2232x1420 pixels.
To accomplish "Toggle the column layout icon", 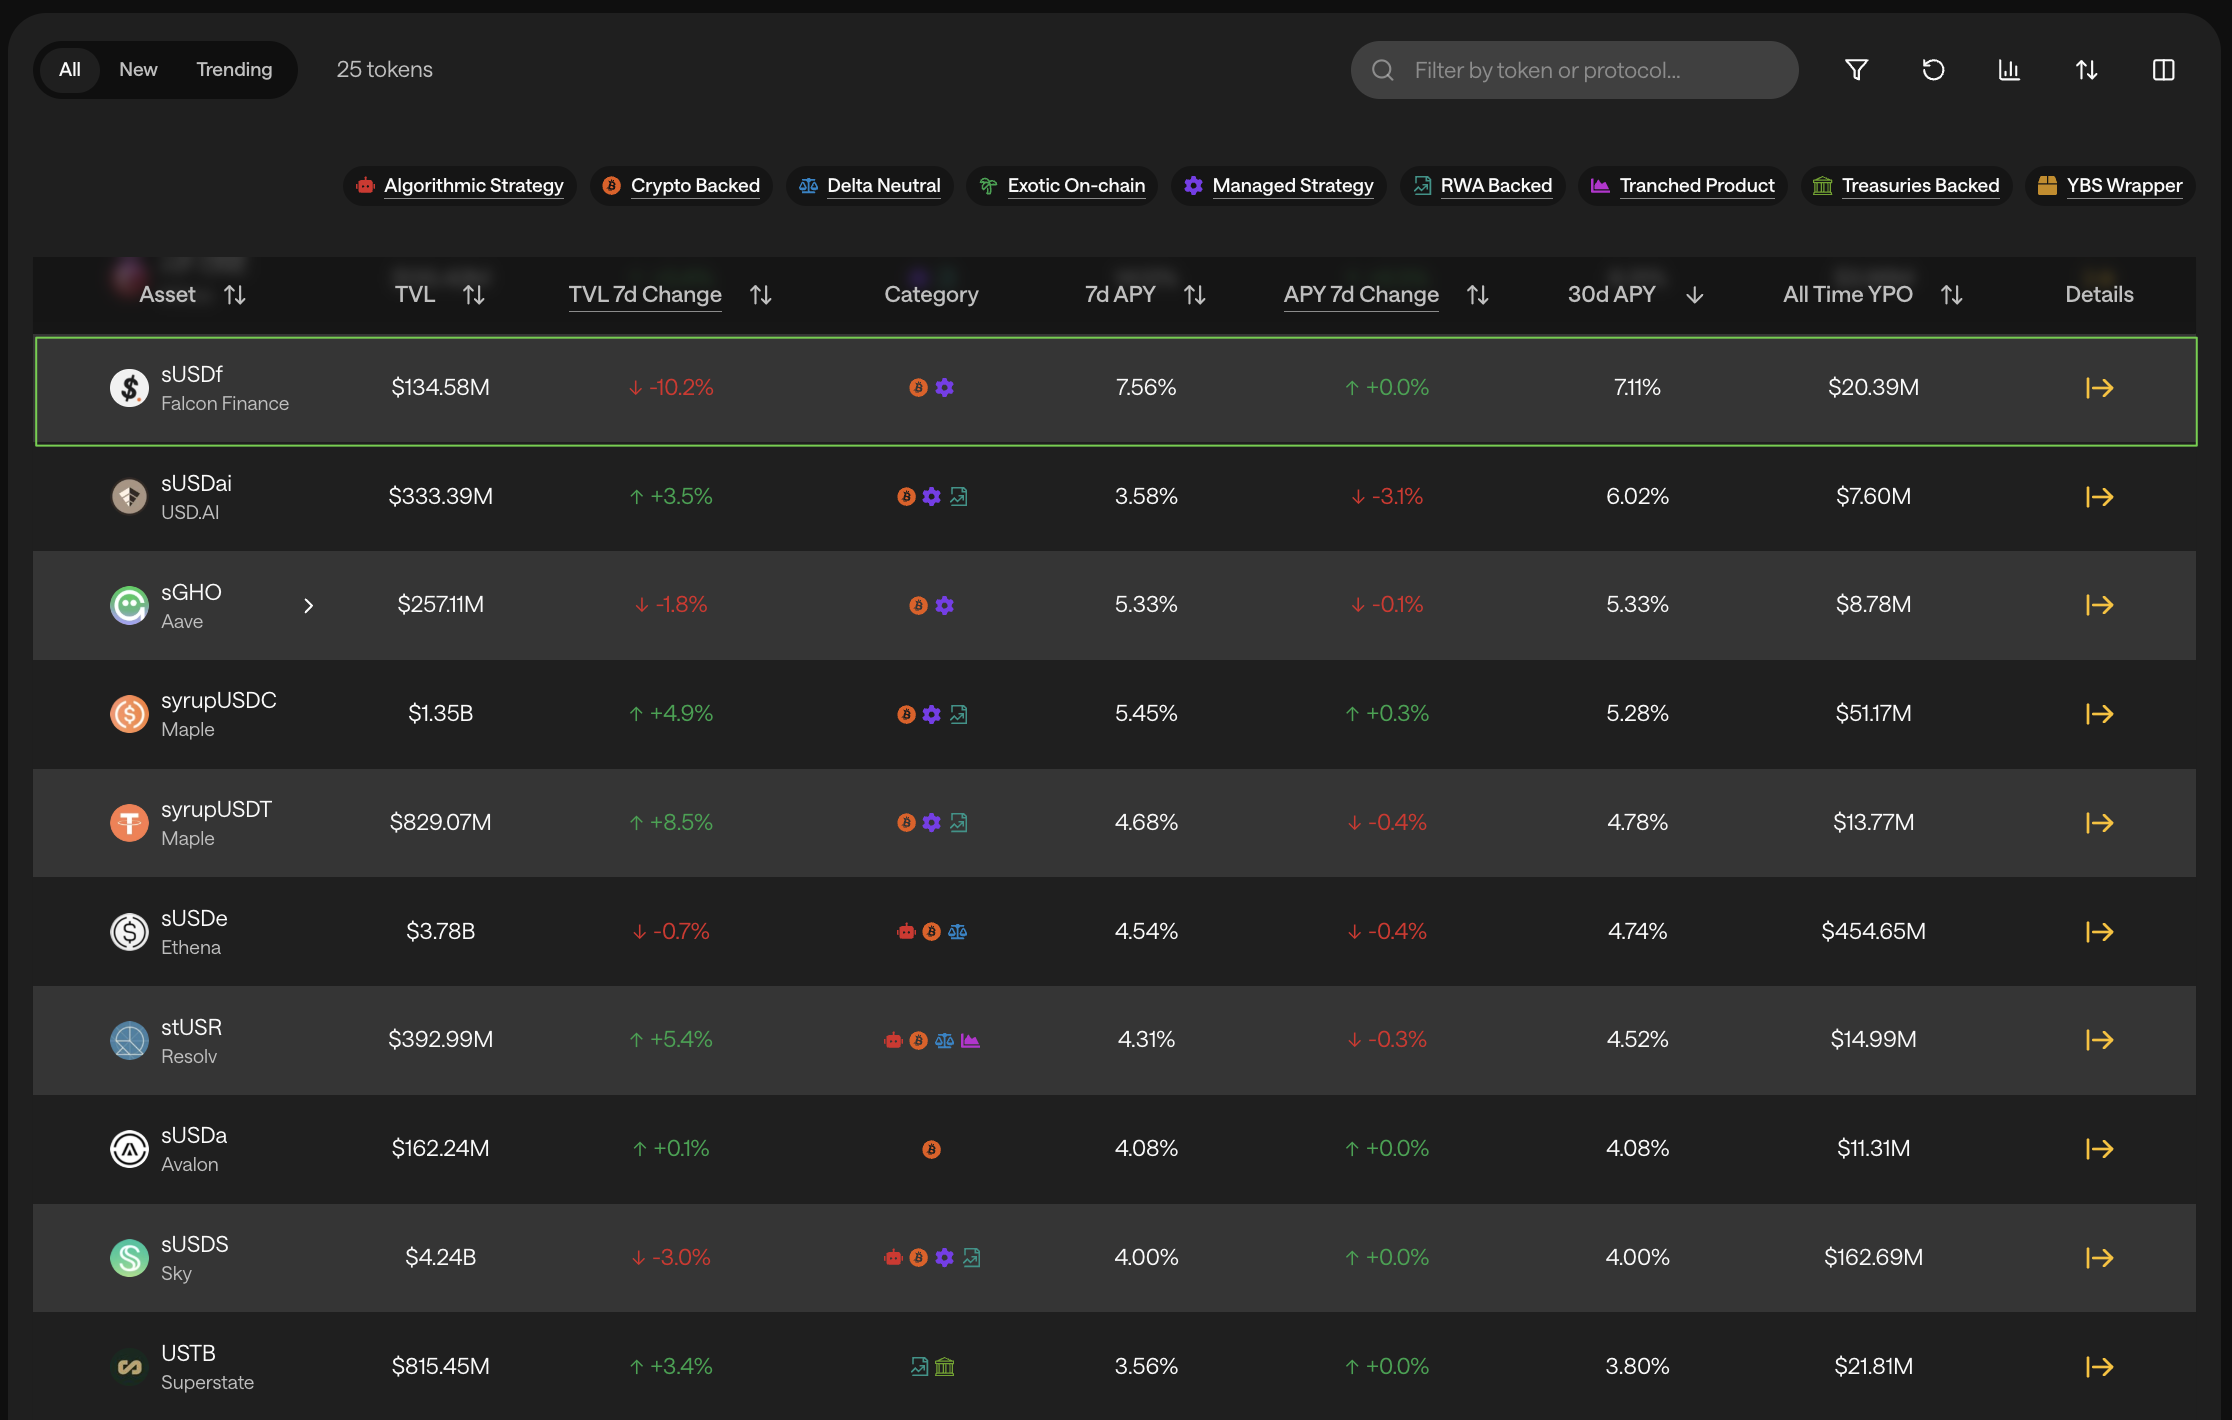I will (x=2163, y=70).
